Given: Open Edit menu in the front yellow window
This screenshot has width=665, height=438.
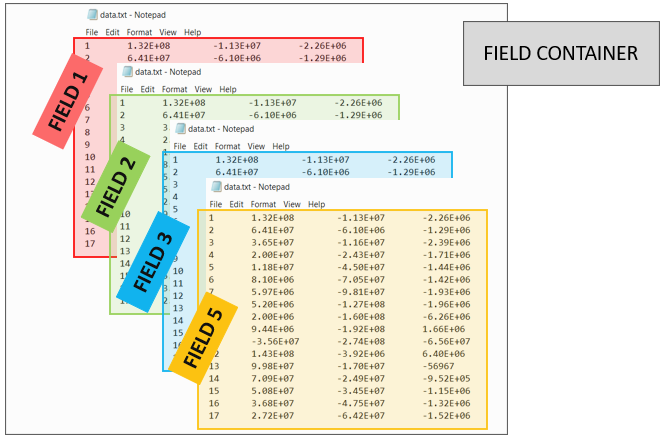Looking at the screenshot, I should tap(236, 204).
